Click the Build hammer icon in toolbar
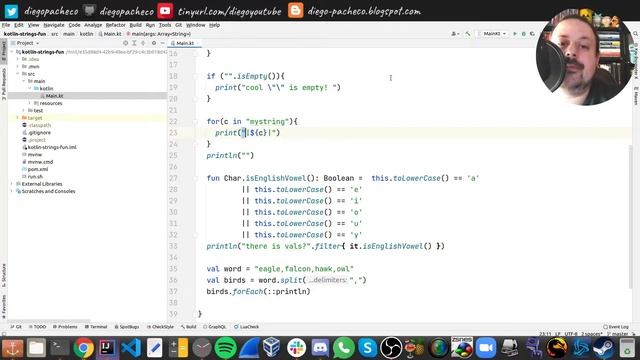Image resolution: width=640 pixels, height=360 pixels. click(x=468, y=34)
